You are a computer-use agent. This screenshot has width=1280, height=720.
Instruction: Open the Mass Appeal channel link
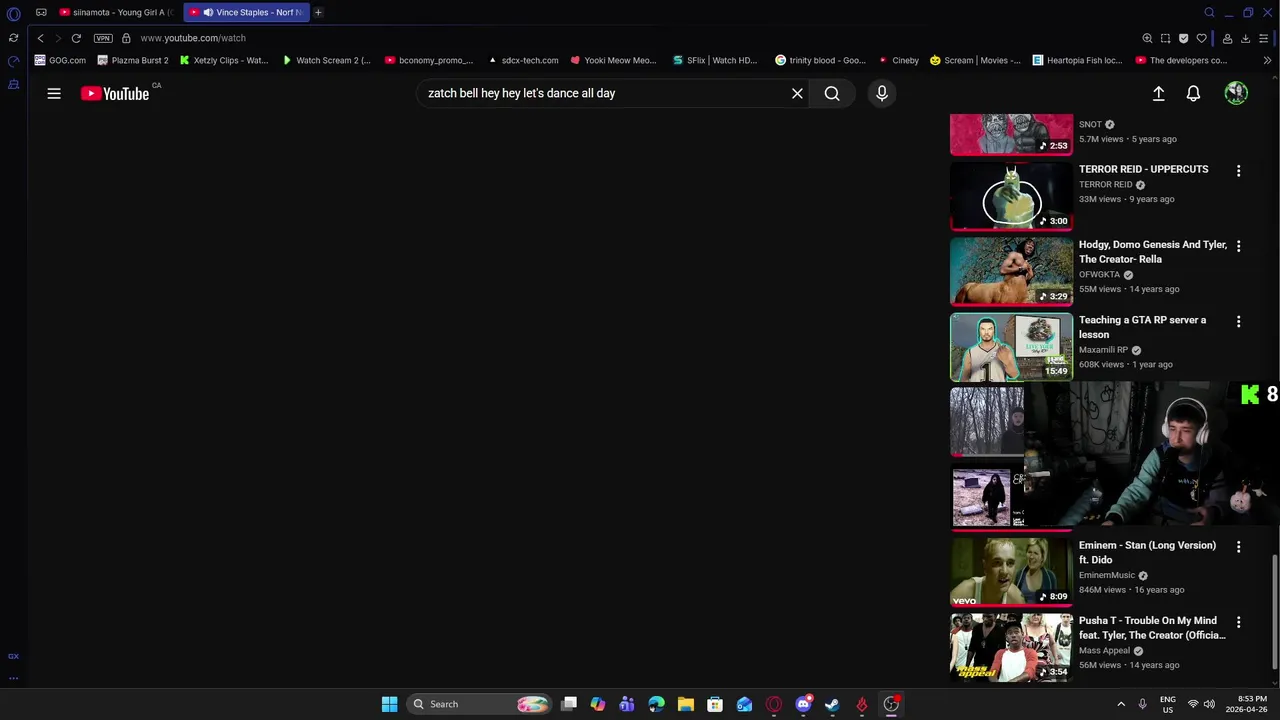point(1104,650)
